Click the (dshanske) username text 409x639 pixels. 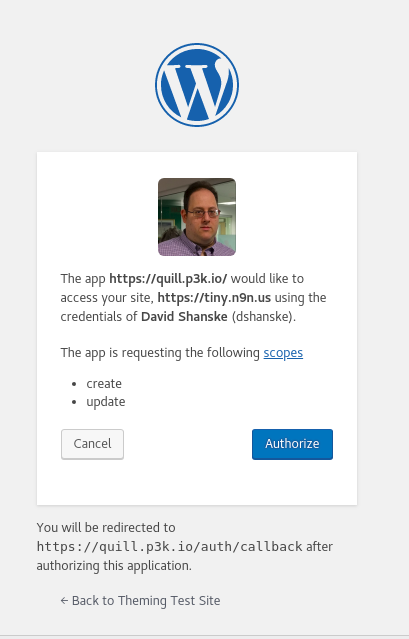264,317
